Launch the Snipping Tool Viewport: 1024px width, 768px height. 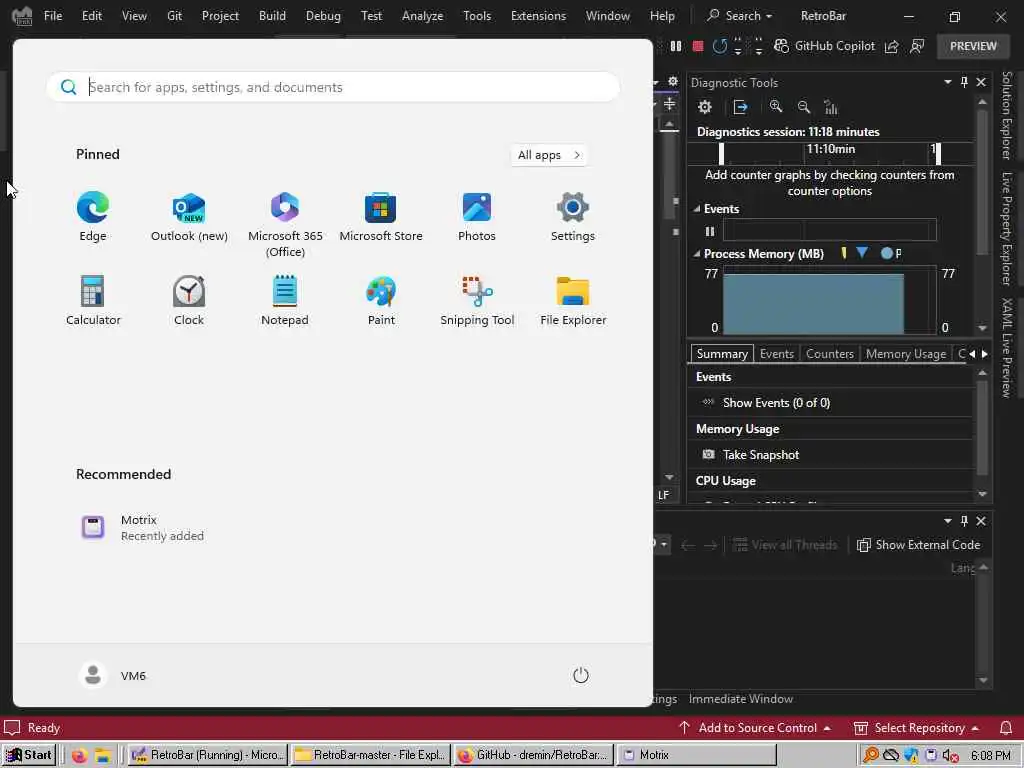(477, 300)
